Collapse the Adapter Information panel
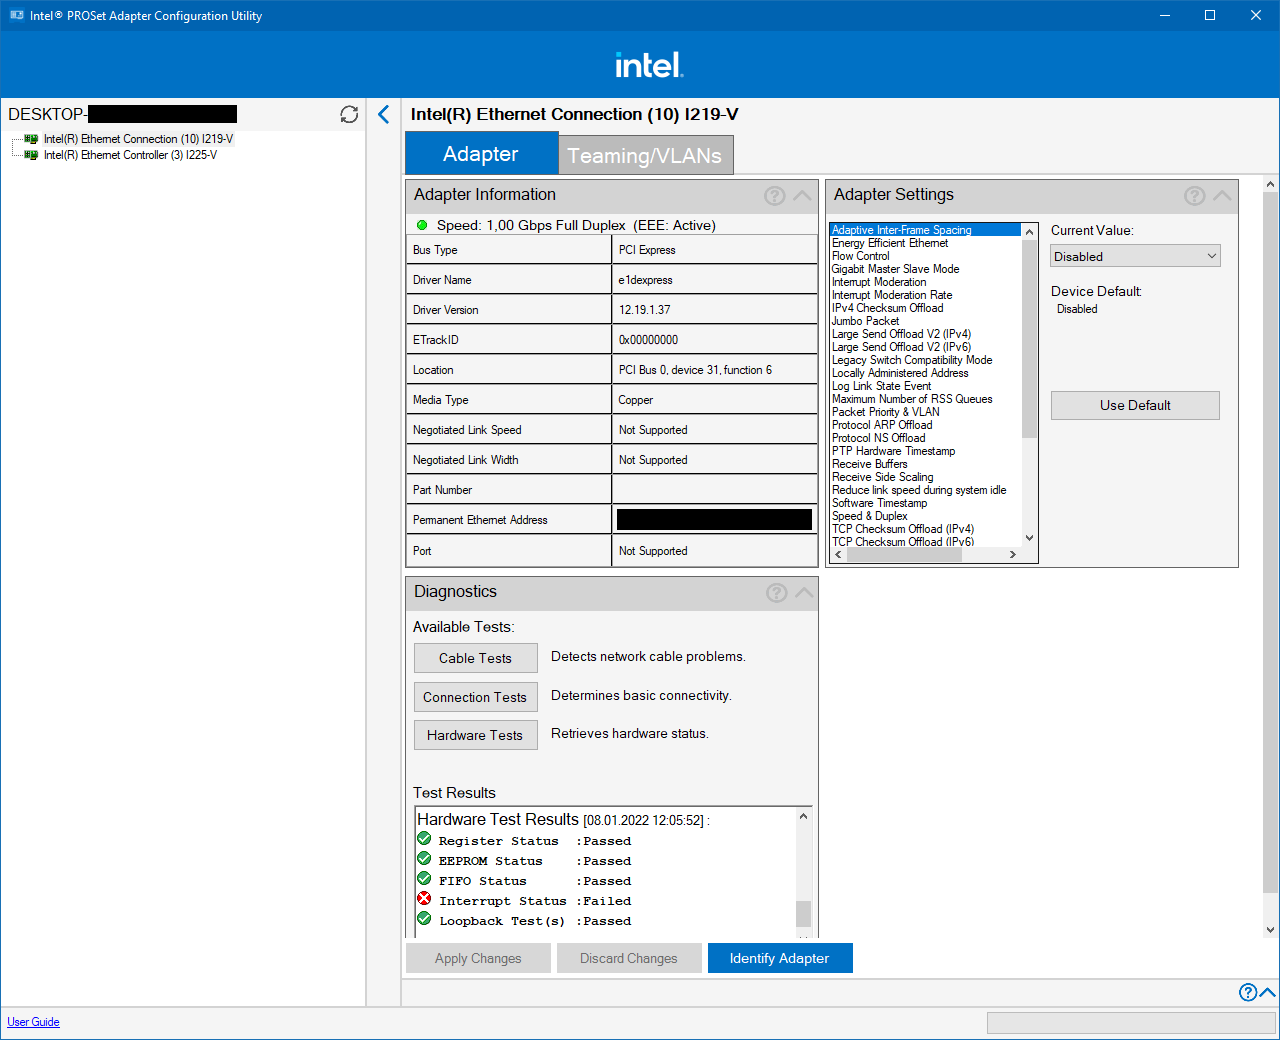1280x1040 pixels. click(802, 196)
